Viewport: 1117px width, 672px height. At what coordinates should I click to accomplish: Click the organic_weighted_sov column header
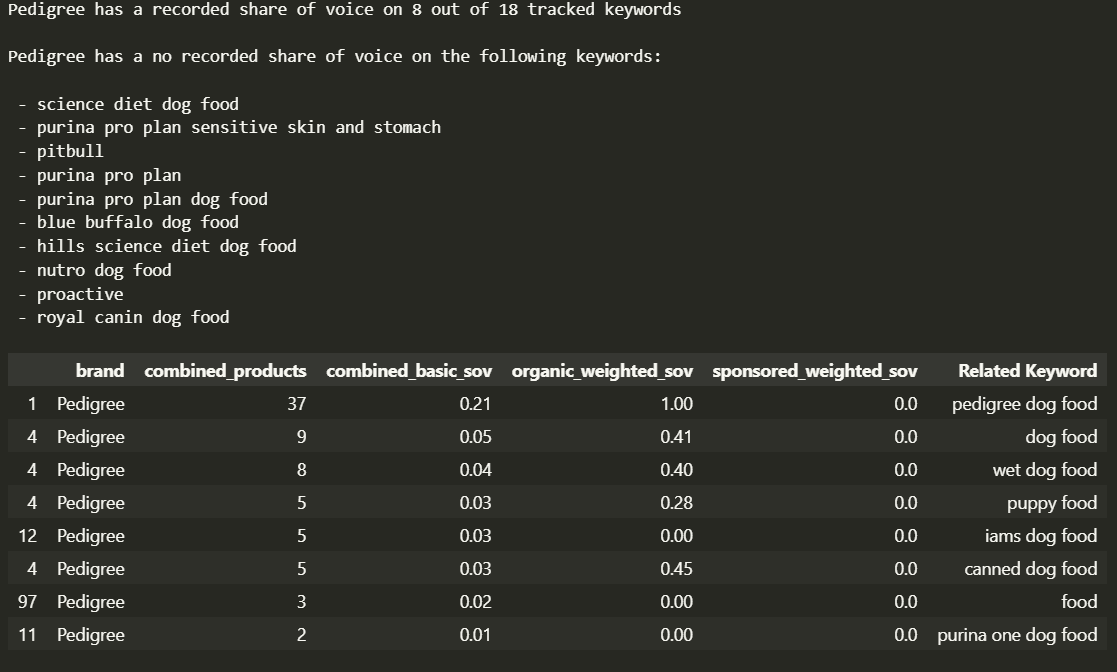coord(602,371)
